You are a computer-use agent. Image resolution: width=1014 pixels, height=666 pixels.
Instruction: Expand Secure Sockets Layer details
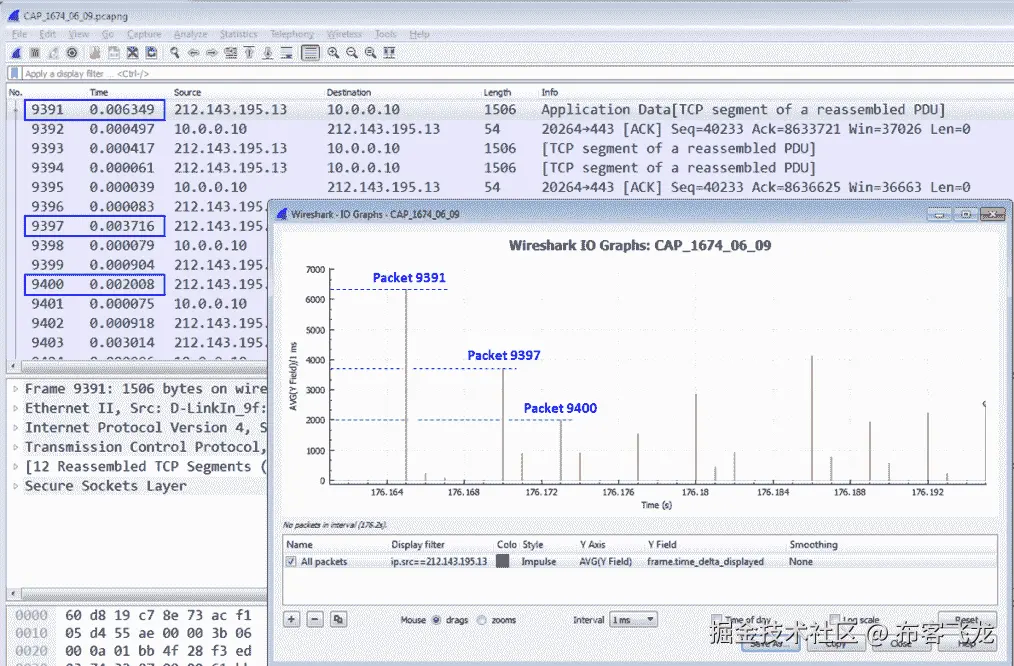pos(16,486)
